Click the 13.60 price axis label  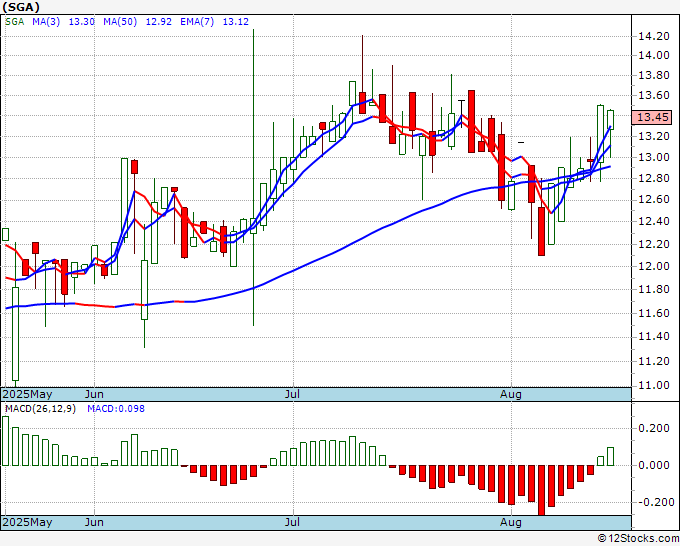(654, 95)
